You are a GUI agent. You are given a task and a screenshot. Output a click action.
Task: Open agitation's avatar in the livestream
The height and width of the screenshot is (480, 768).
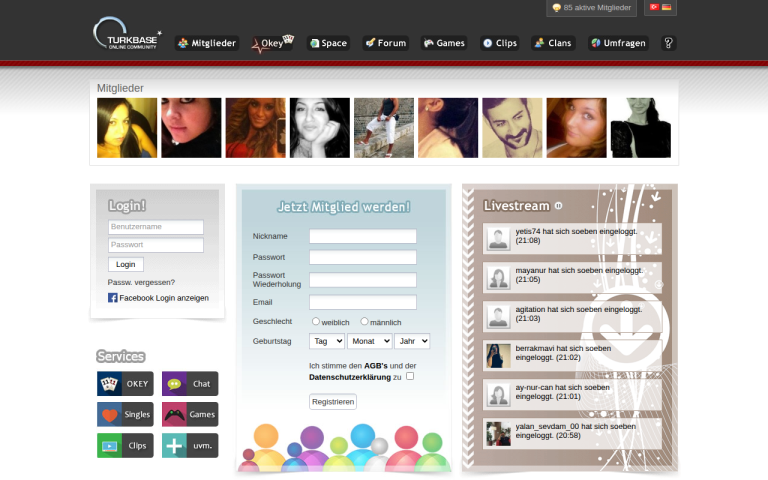point(499,317)
